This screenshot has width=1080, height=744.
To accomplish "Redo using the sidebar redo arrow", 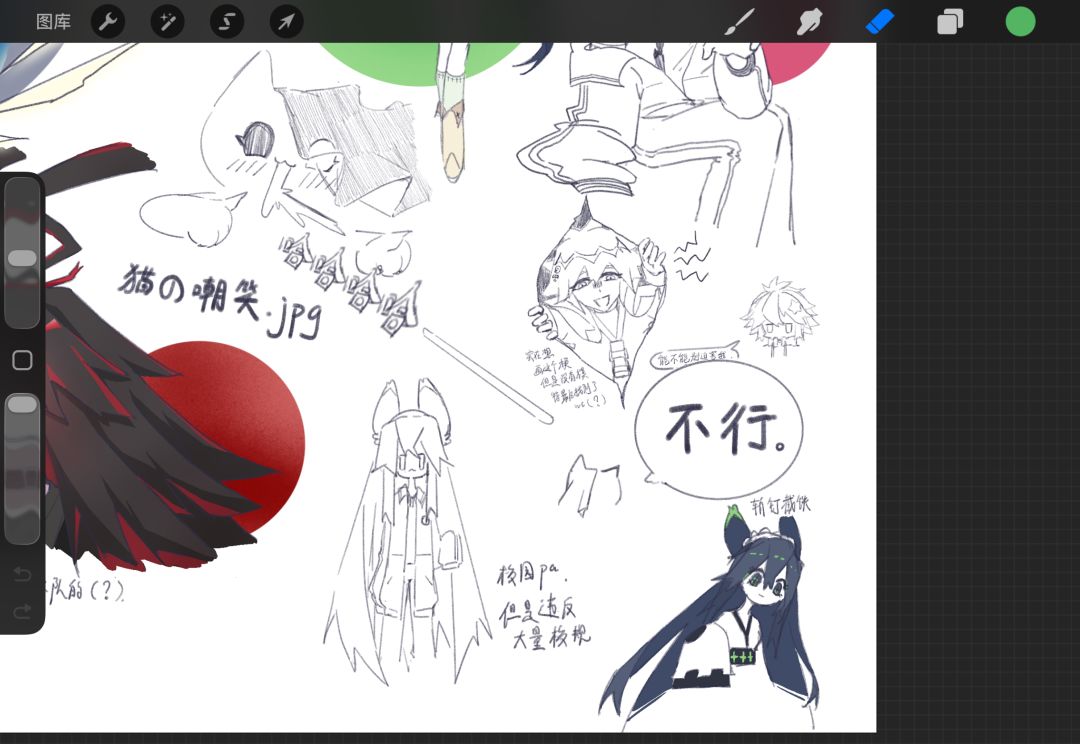I will point(22,611).
